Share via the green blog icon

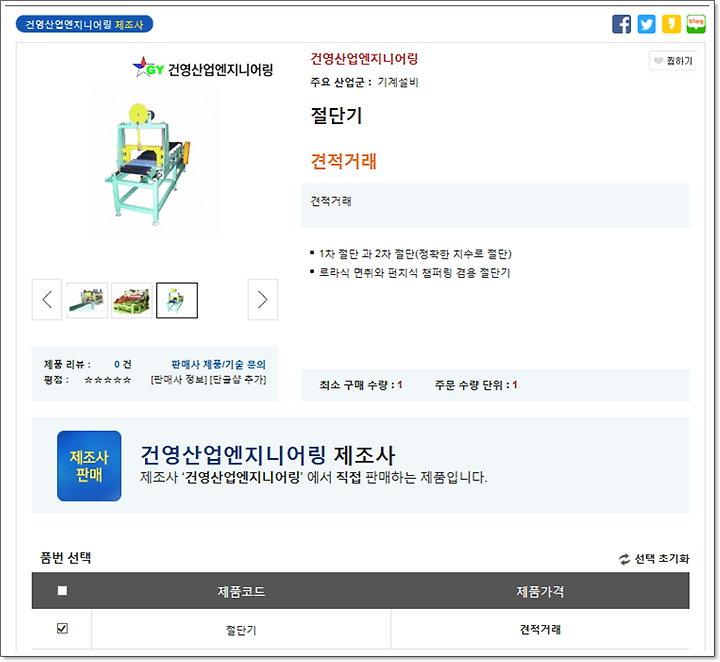pos(696,24)
